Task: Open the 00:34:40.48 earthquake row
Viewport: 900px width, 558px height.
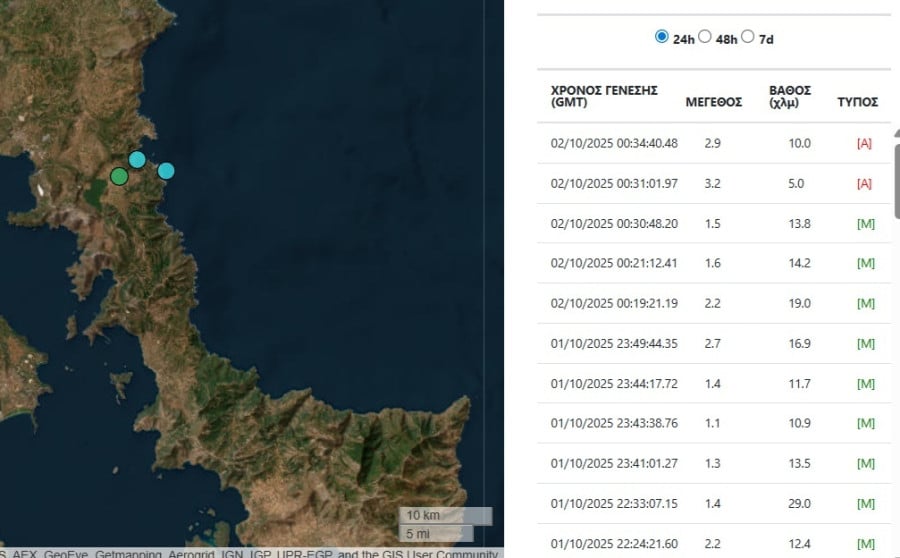Action: 614,143
